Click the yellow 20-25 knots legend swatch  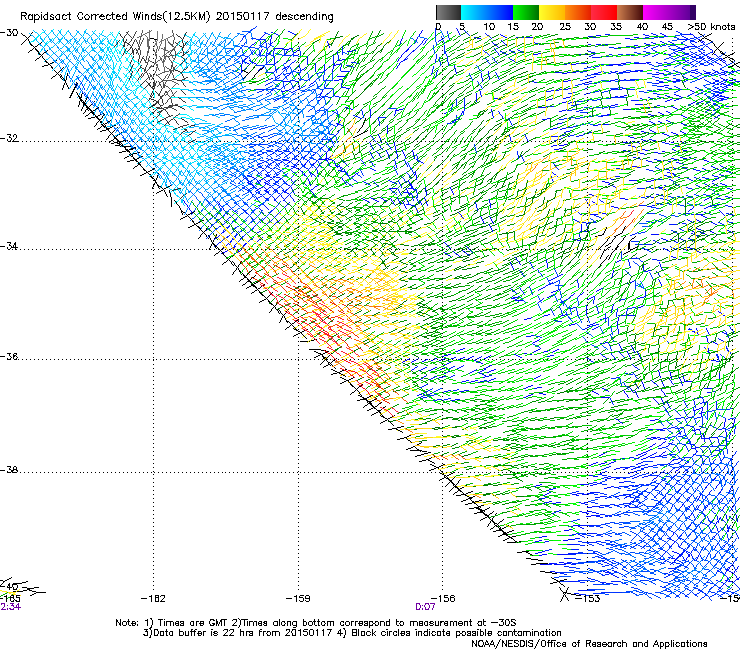click(552, 12)
